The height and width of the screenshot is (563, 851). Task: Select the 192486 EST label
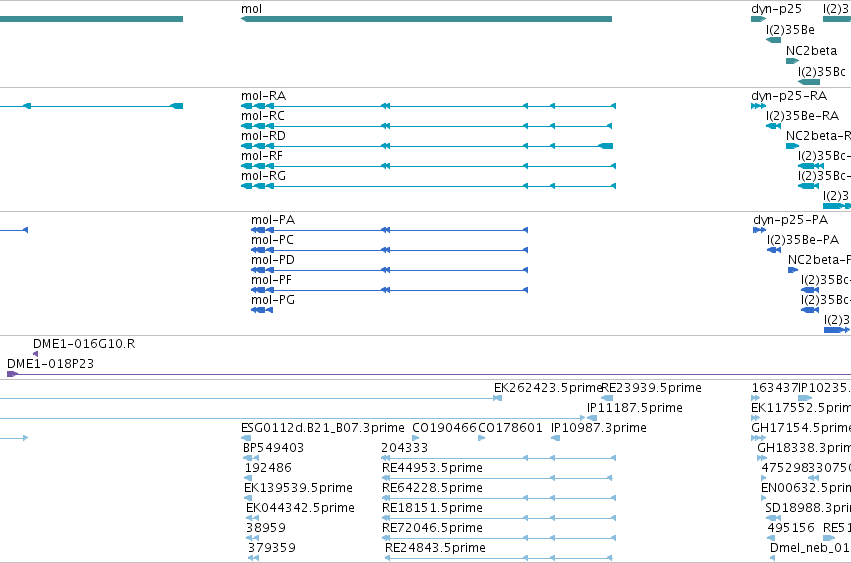tap(269, 467)
